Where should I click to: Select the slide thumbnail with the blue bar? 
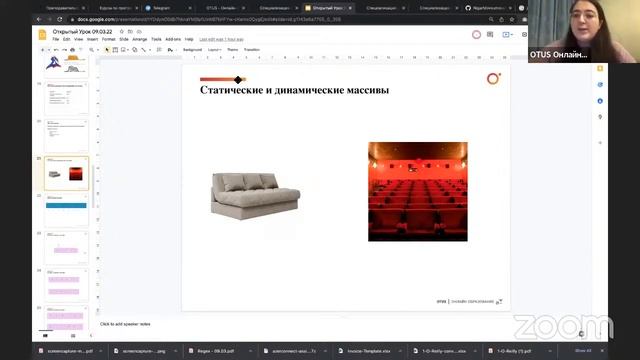click(x=67, y=211)
